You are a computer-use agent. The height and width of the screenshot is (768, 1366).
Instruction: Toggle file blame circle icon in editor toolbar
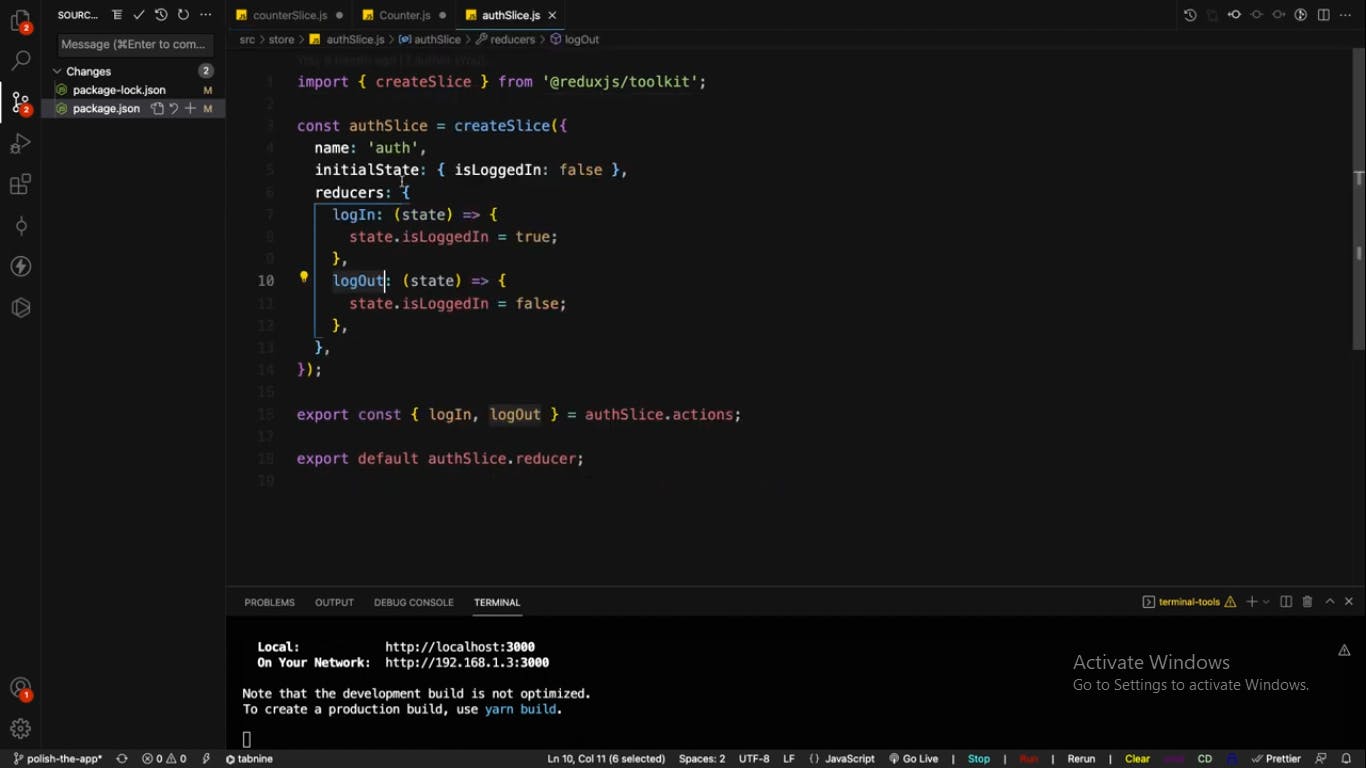pos(1301,15)
